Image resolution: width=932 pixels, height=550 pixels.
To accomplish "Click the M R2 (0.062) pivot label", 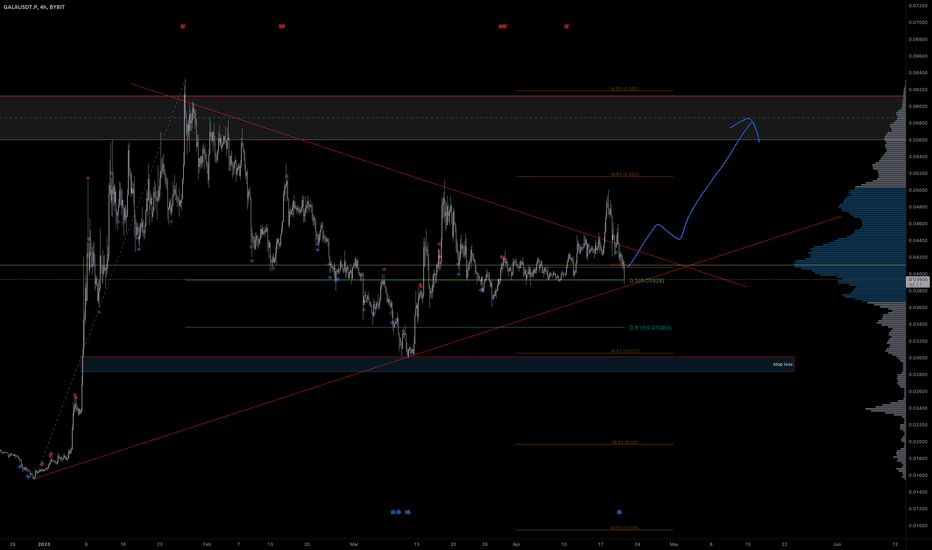I will 625,89.
